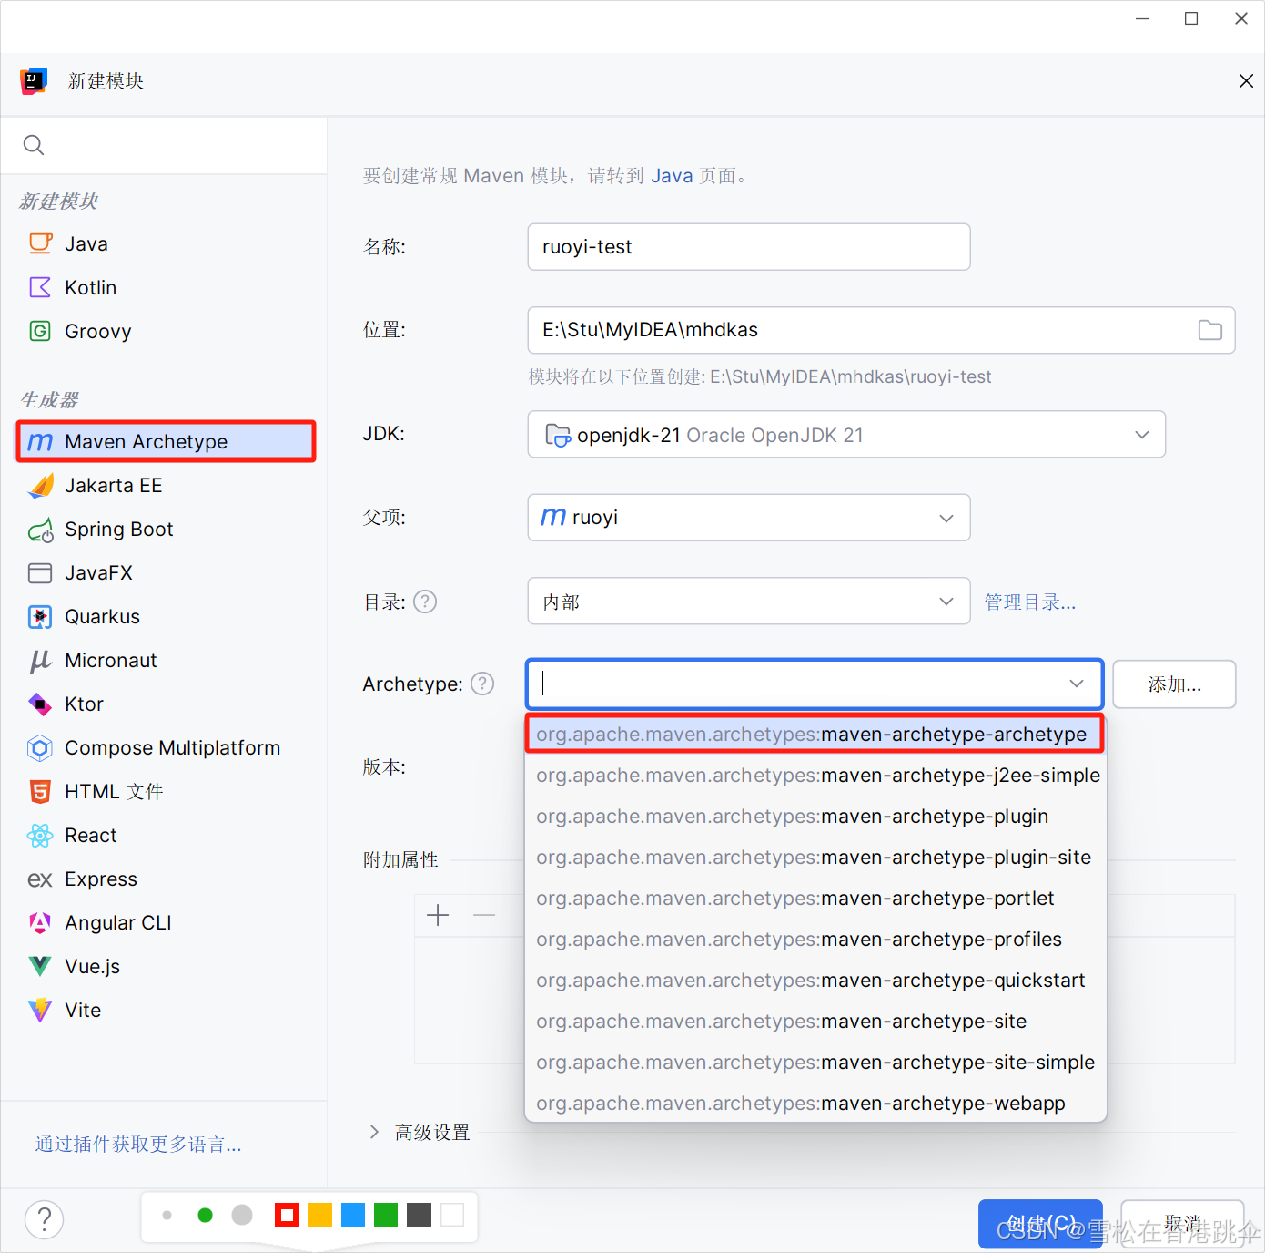Select the Vue.js generator icon

pyautogui.click(x=40, y=966)
